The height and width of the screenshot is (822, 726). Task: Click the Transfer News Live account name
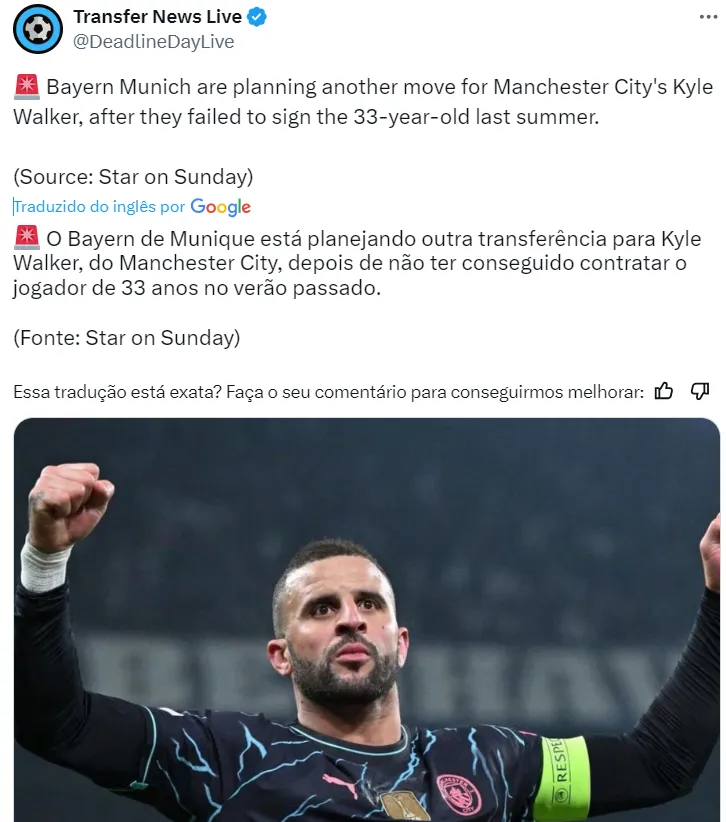pyautogui.click(x=157, y=17)
